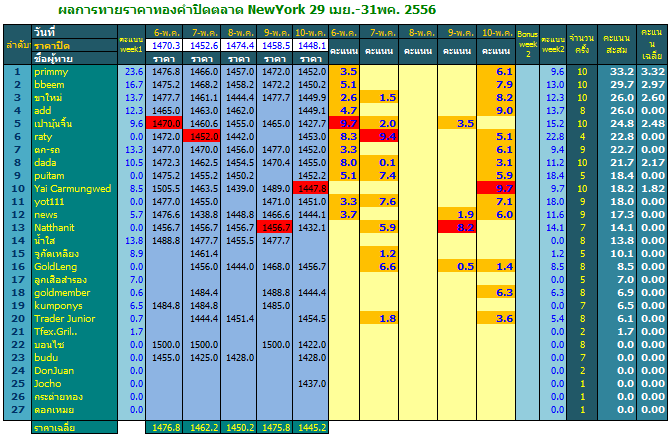Viewport: 671px width, 437px height.
Task: Select the 1422.0 price guess cell
Action: pos(311,345)
